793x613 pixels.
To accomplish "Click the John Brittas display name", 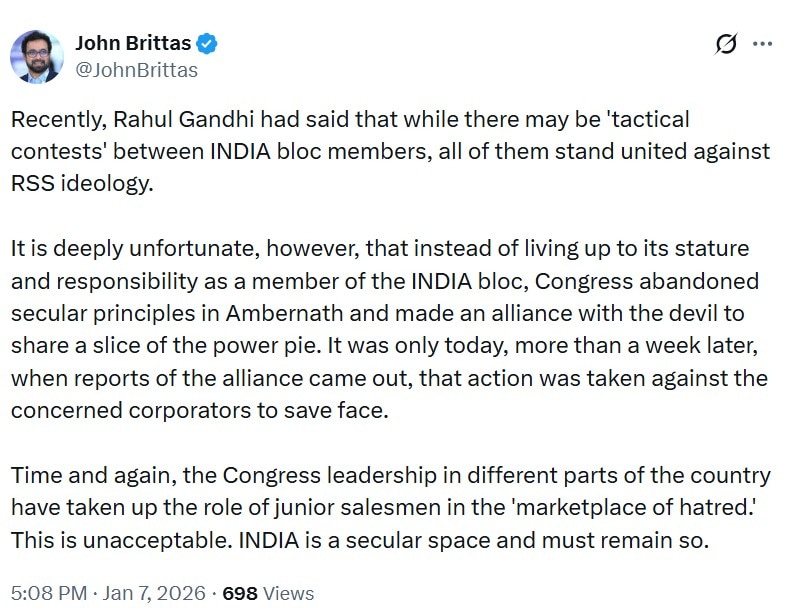I will (133, 44).
